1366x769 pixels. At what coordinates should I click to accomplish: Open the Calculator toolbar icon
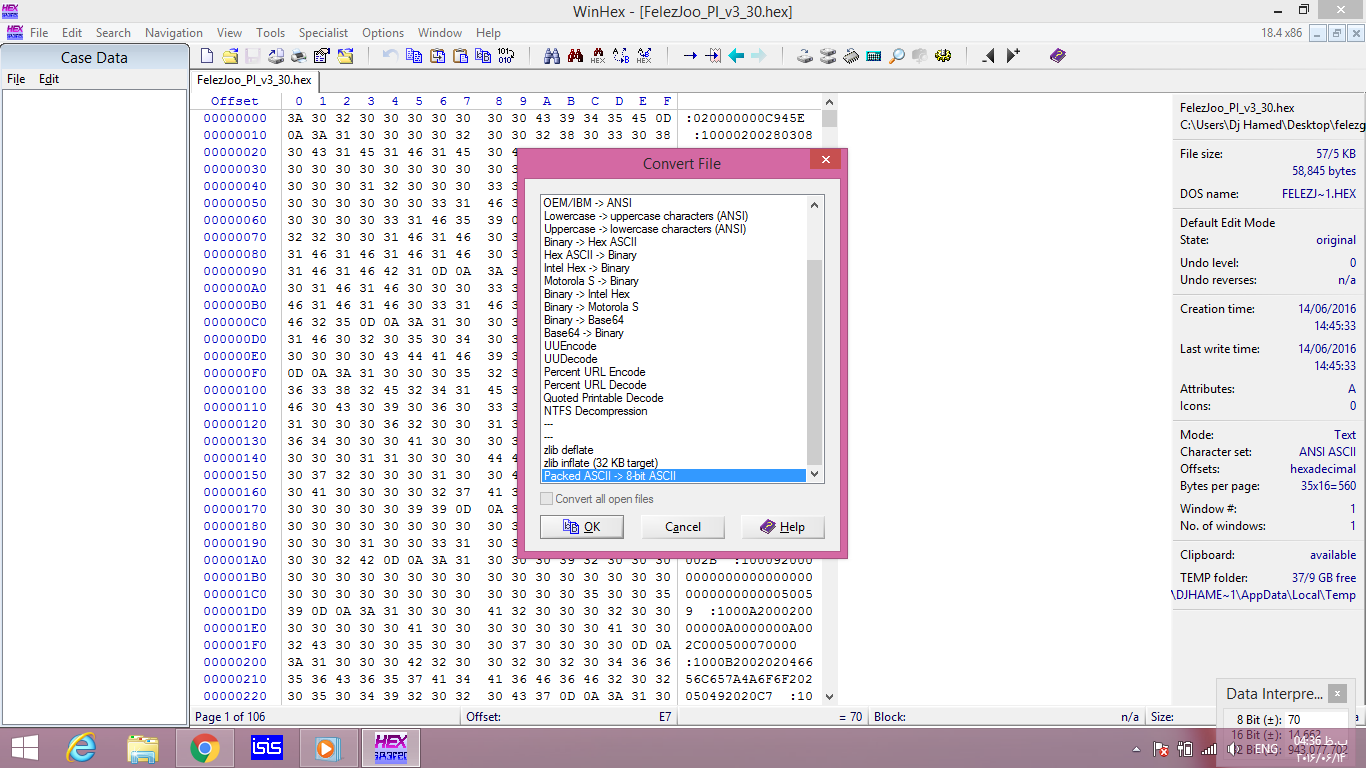tap(874, 56)
